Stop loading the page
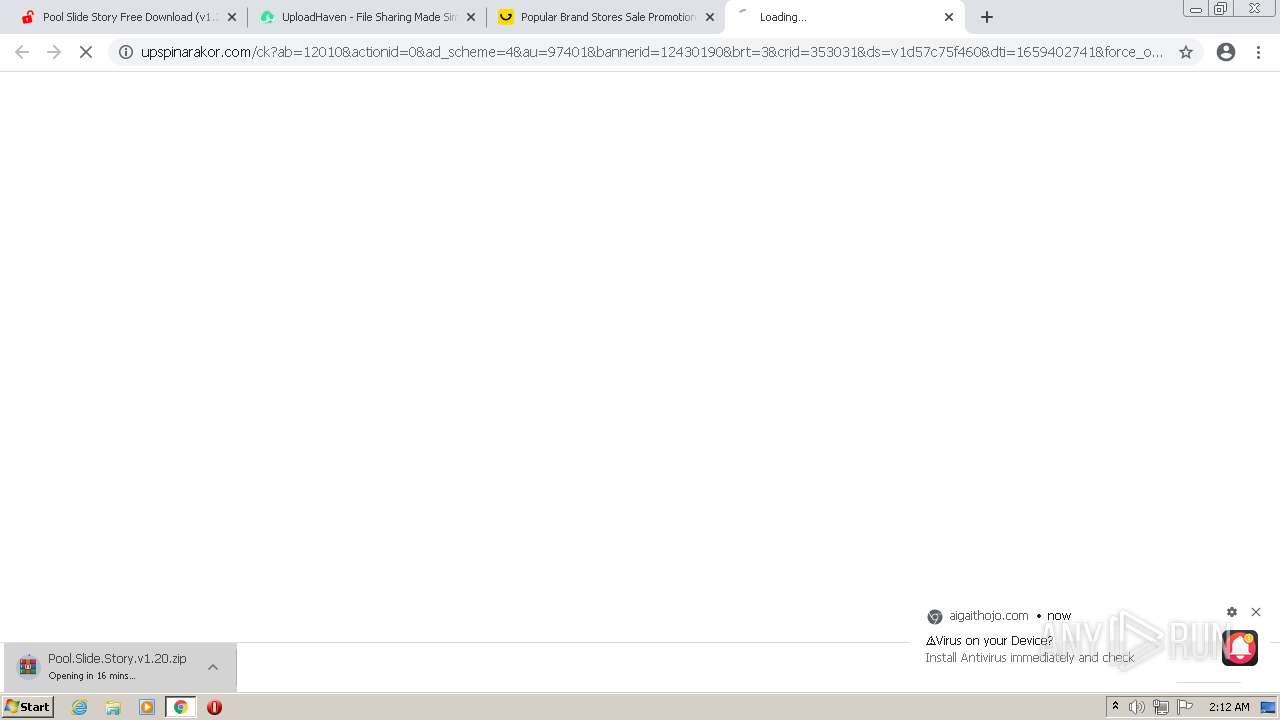1280x720 pixels. [86, 52]
